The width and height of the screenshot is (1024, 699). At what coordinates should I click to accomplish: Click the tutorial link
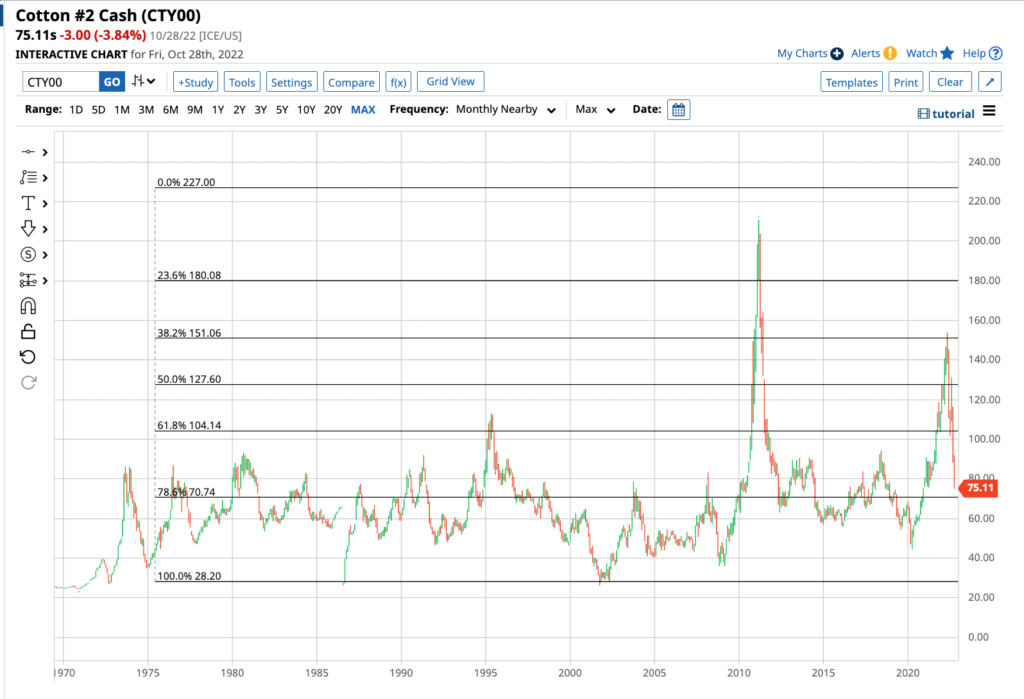953,114
